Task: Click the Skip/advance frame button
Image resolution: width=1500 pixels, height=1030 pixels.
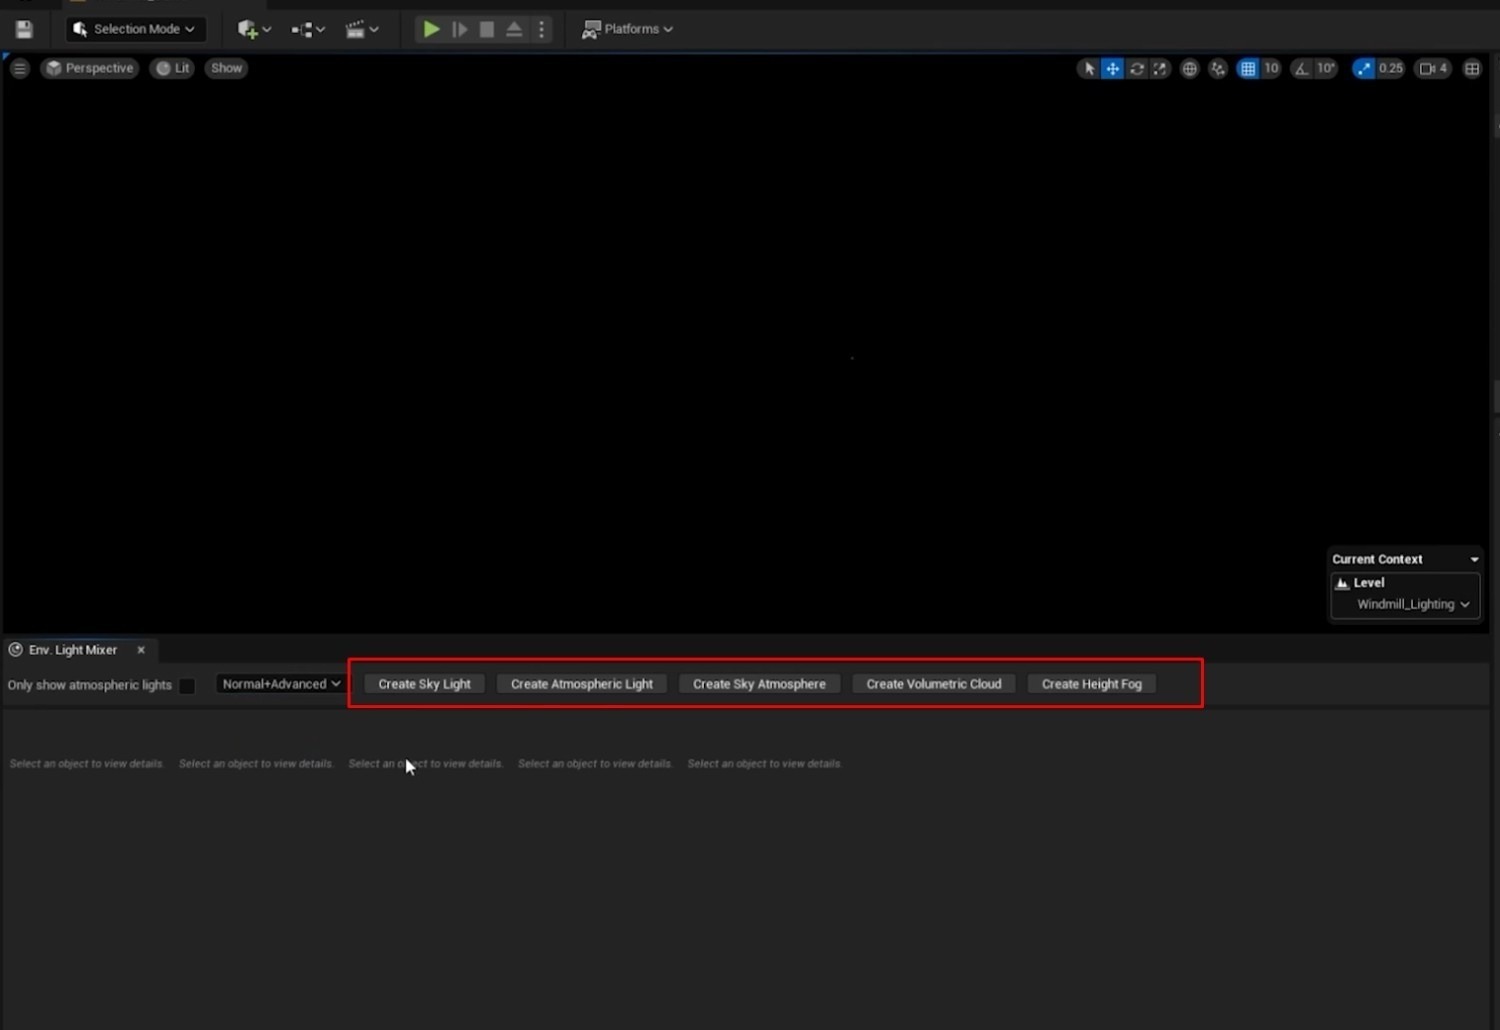Action: [x=459, y=29]
